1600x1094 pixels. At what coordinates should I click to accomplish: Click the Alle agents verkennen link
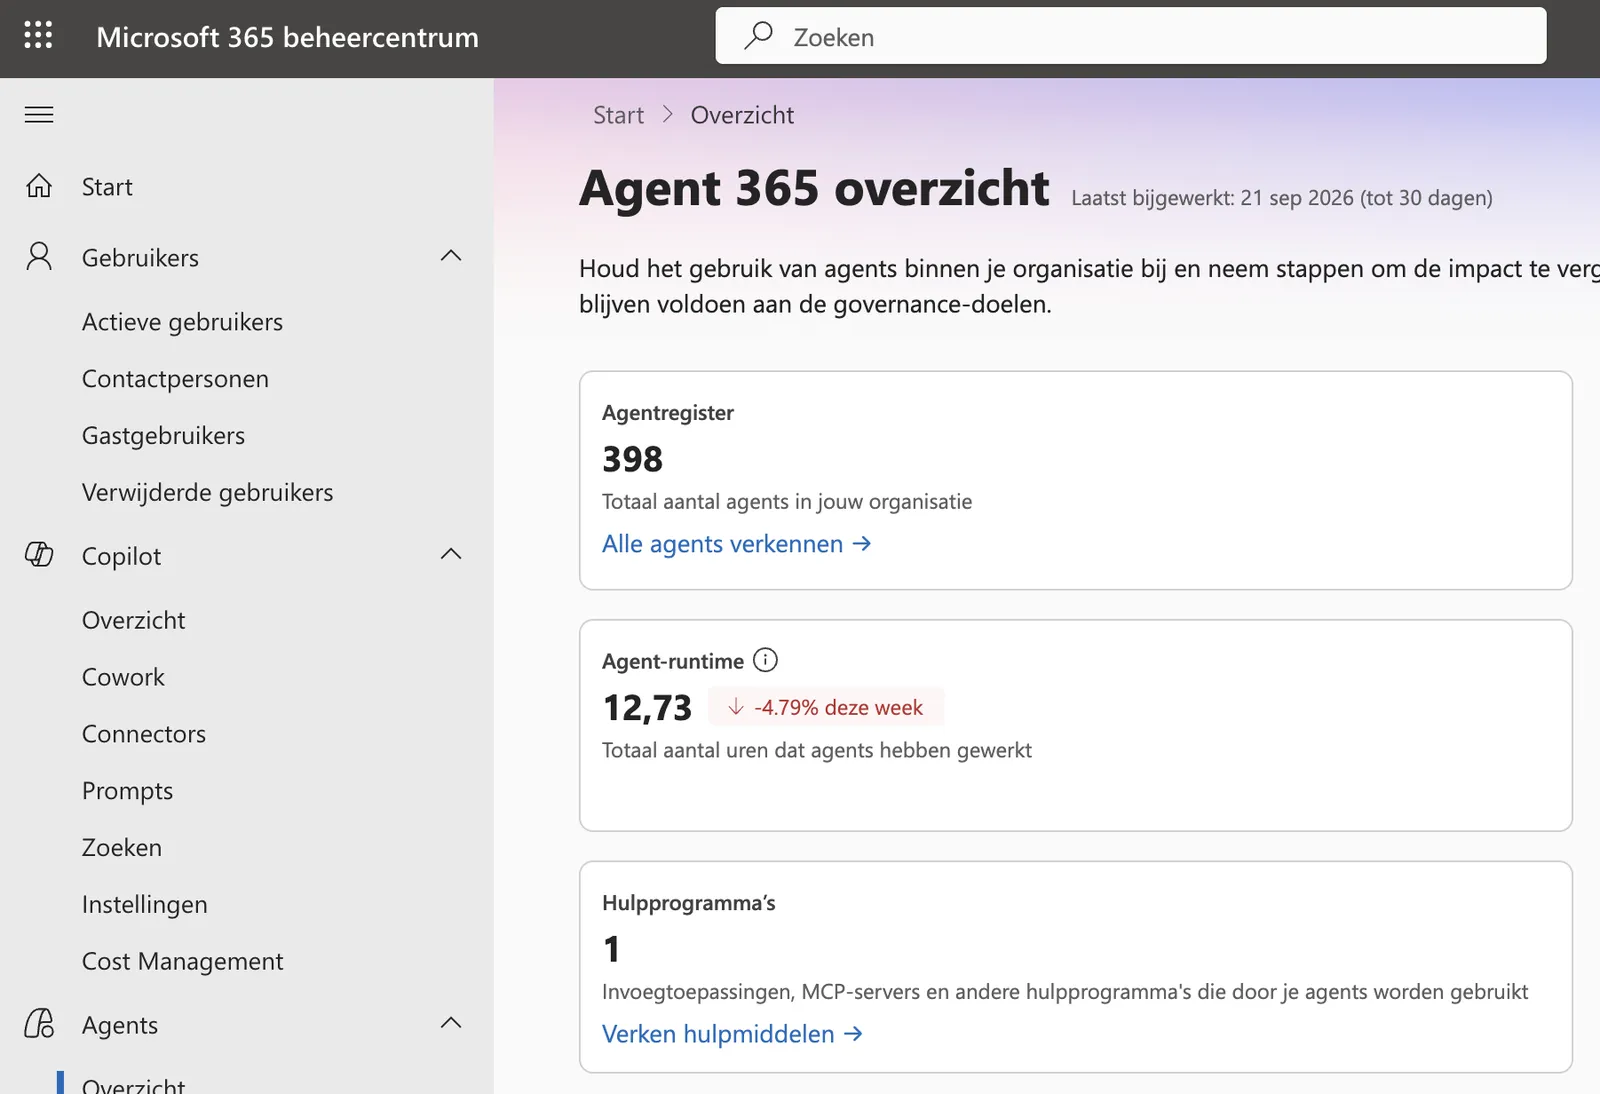tap(736, 544)
